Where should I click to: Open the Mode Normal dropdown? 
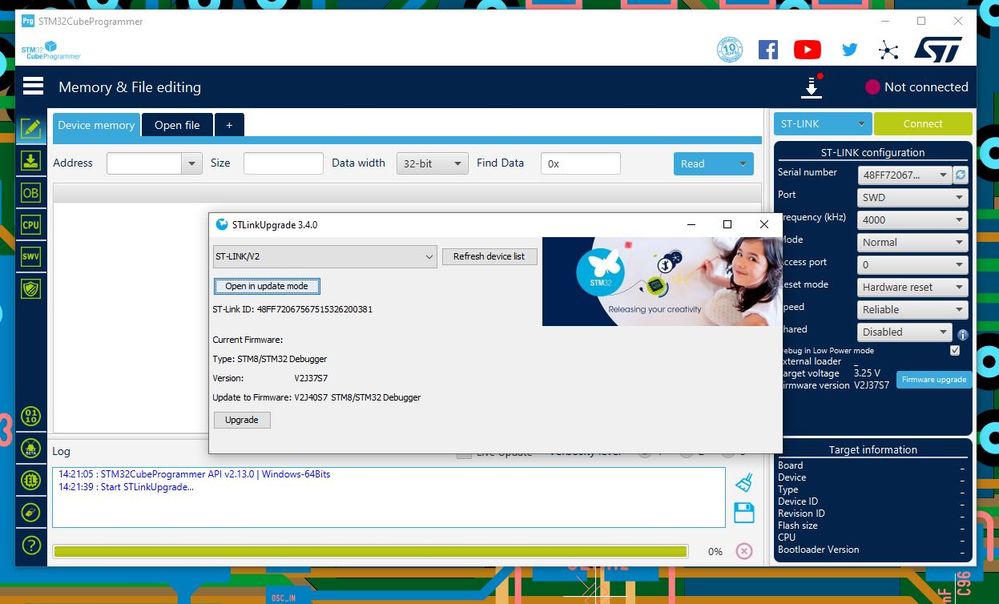click(x=912, y=242)
